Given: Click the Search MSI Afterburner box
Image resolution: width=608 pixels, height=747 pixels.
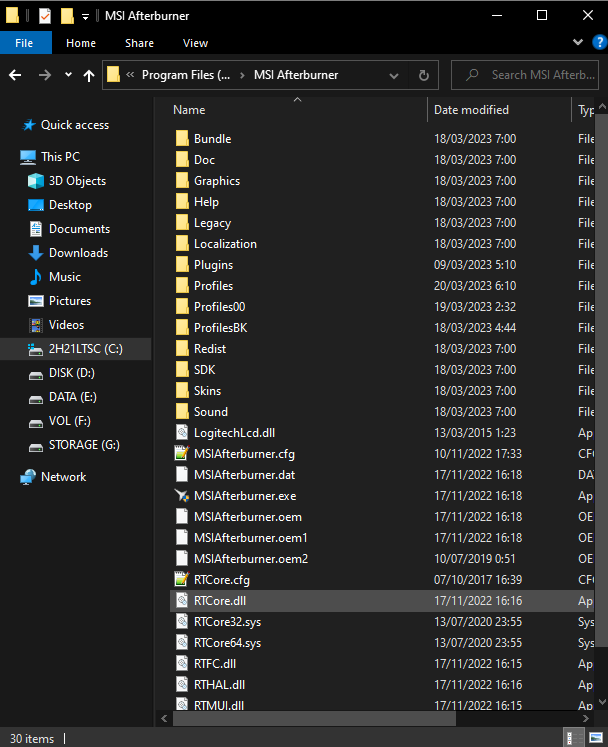Looking at the screenshot, I should tap(525, 75).
